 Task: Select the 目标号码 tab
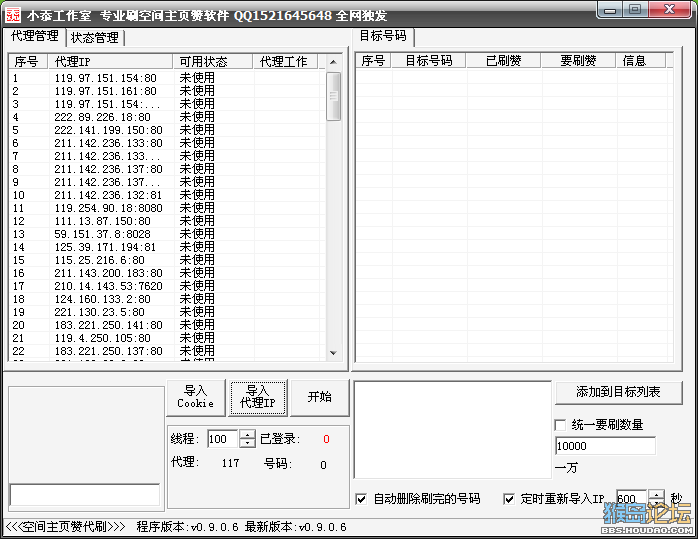click(383, 36)
